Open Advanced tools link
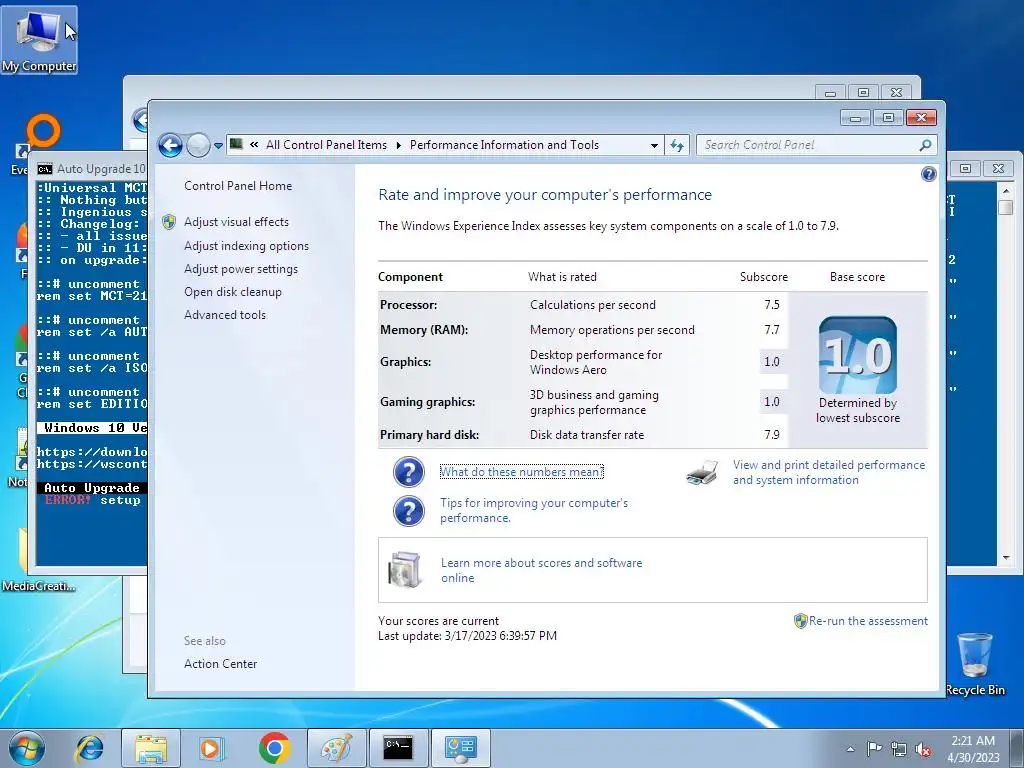Viewport: 1024px width, 768px height. click(x=225, y=315)
